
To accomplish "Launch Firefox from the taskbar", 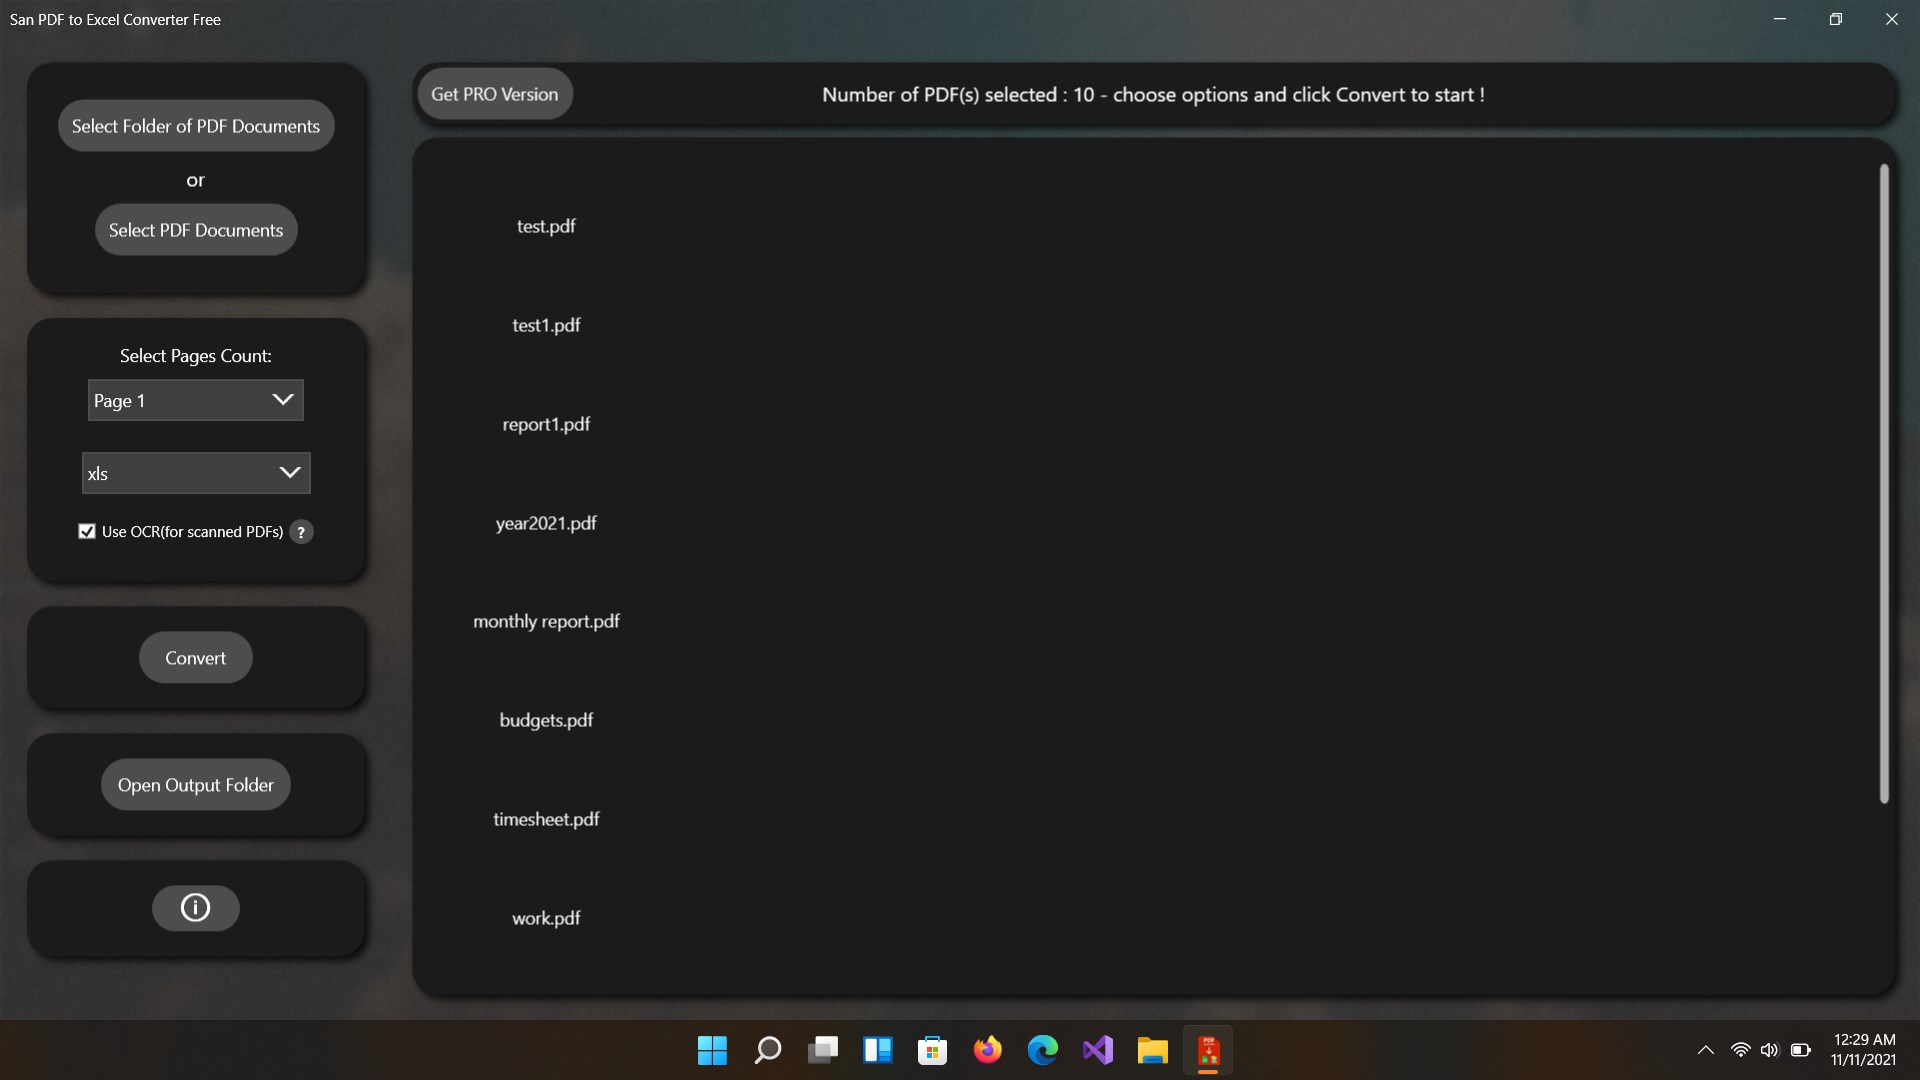I will click(987, 1050).
